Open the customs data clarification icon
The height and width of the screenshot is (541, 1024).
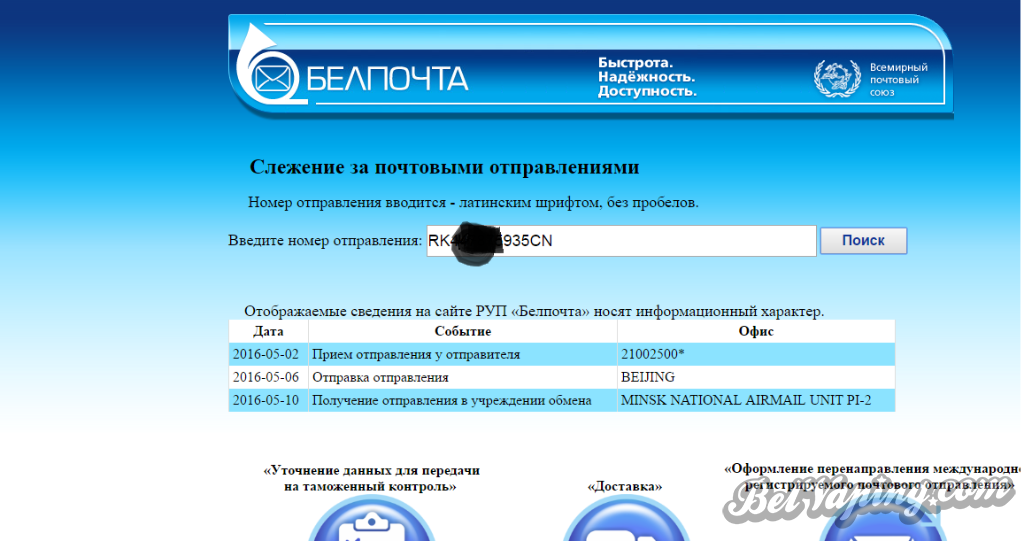(x=372, y=518)
